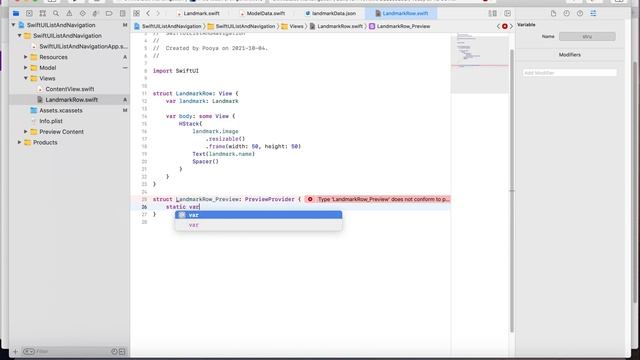Expand the Preview Content folder
Screen dimensions: 640x360
tap(25, 132)
